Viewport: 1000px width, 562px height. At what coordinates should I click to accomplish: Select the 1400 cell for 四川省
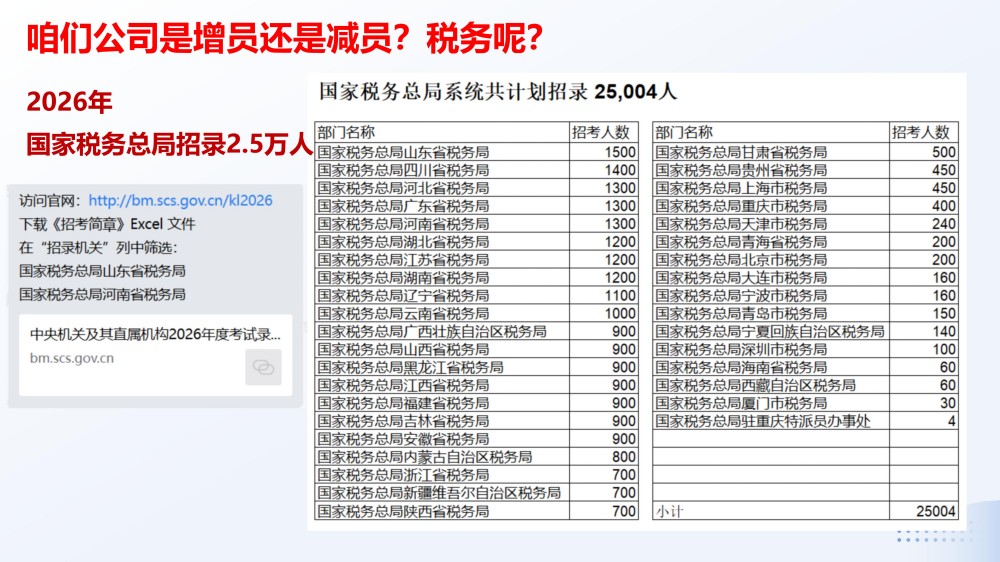pyautogui.click(x=604, y=170)
